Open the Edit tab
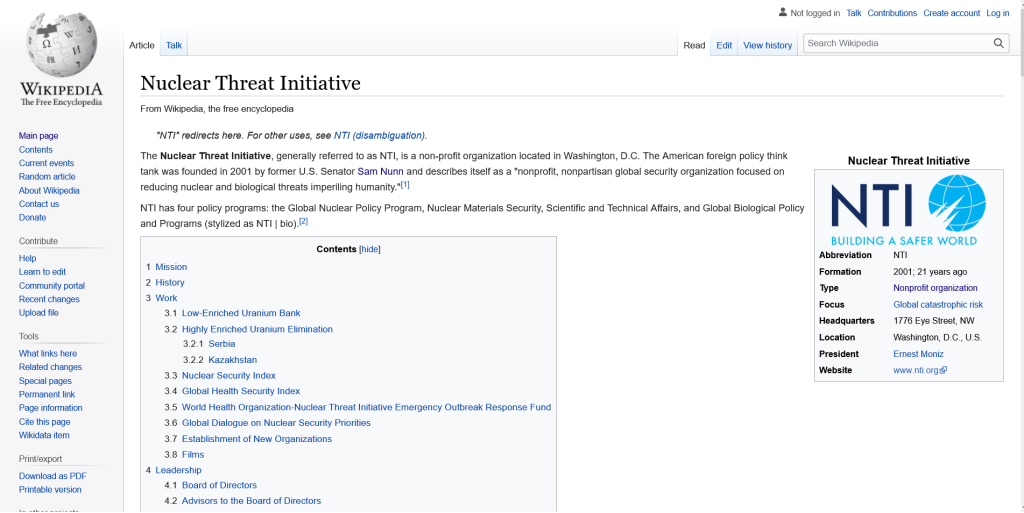 [724, 45]
